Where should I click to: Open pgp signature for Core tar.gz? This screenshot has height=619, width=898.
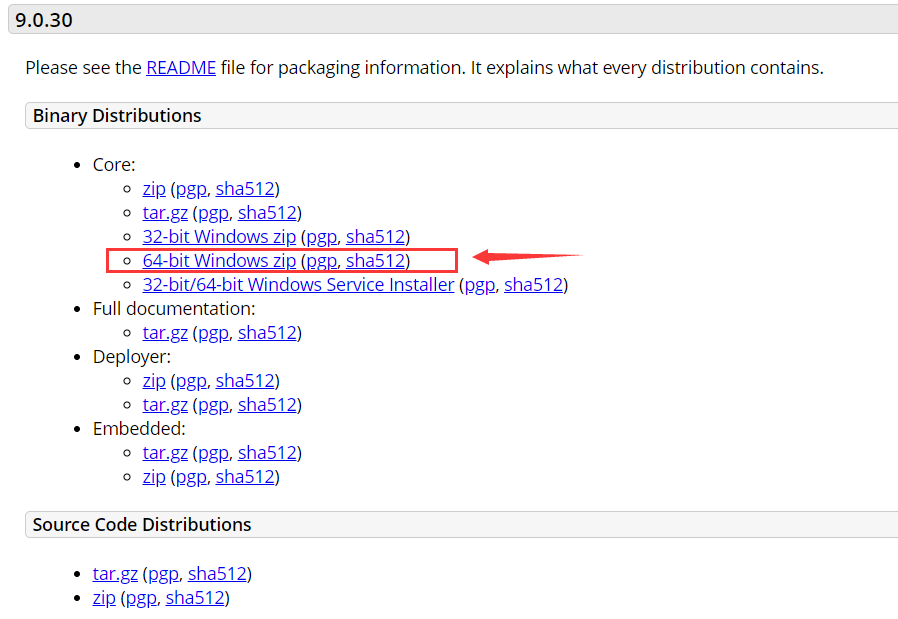[x=214, y=213]
